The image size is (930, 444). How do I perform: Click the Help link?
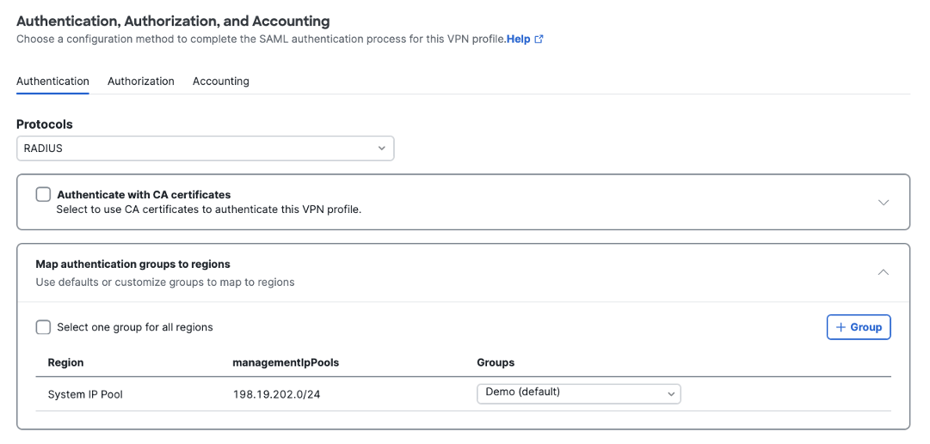point(518,40)
